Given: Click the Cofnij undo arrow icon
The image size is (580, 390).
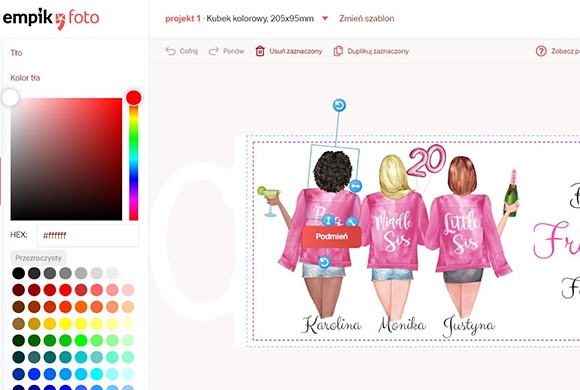Looking at the screenshot, I should [x=170, y=51].
